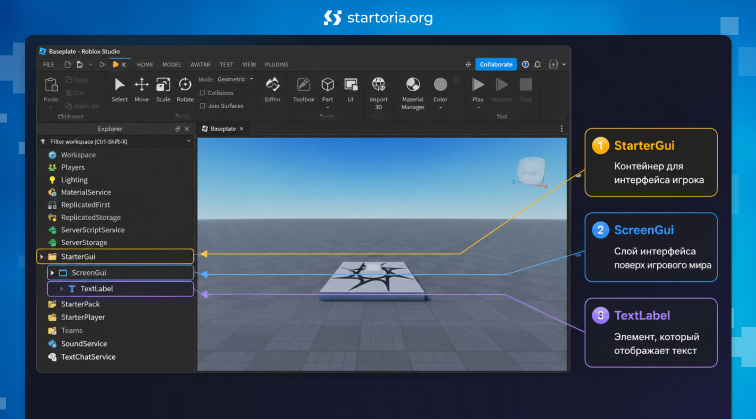Expand the ScreenGui tree node arrow
756x419 pixels.
coord(52,273)
